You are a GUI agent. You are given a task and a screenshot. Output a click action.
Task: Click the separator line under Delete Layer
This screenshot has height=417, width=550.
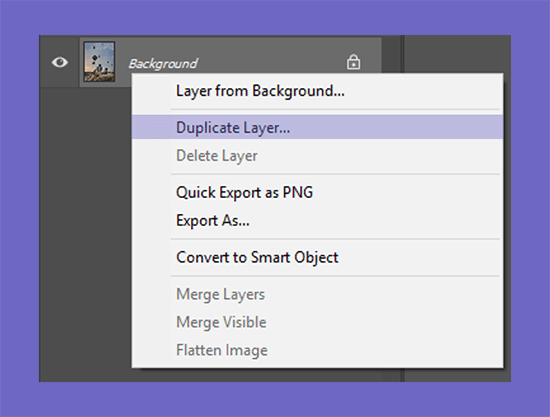(x=335, y=174)
